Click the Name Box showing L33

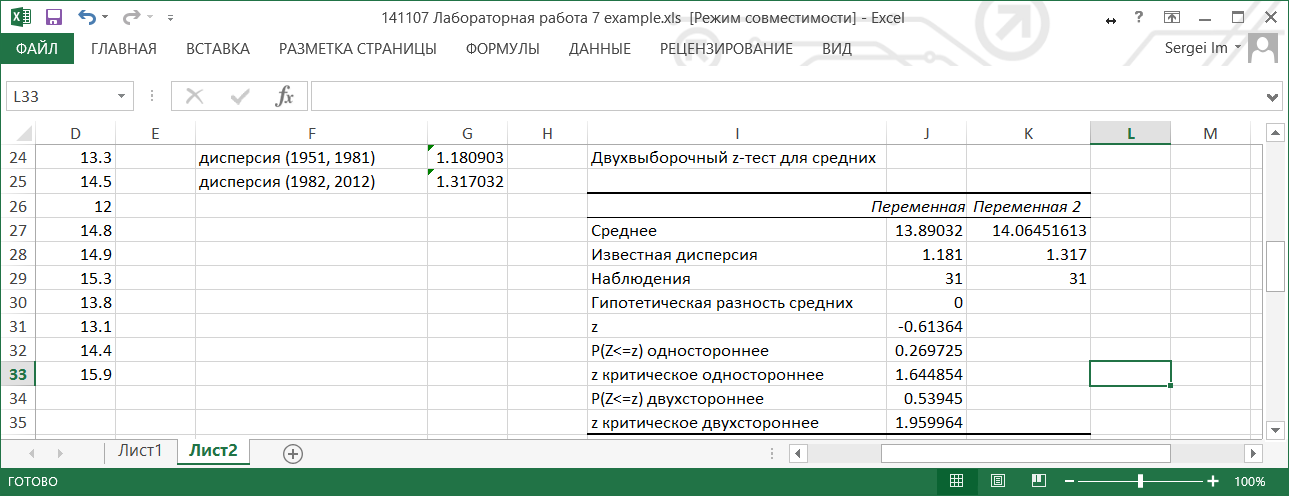pos(61,96)
